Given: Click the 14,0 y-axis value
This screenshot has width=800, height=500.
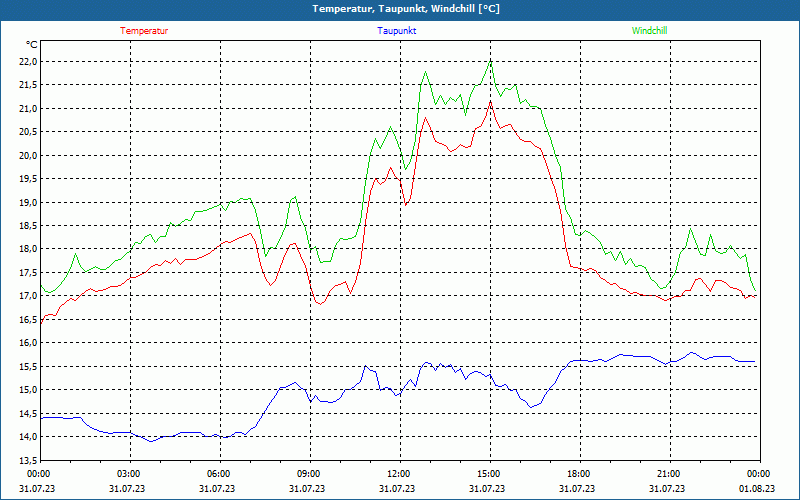Looking at the screenshot, I should click(29, 437).
